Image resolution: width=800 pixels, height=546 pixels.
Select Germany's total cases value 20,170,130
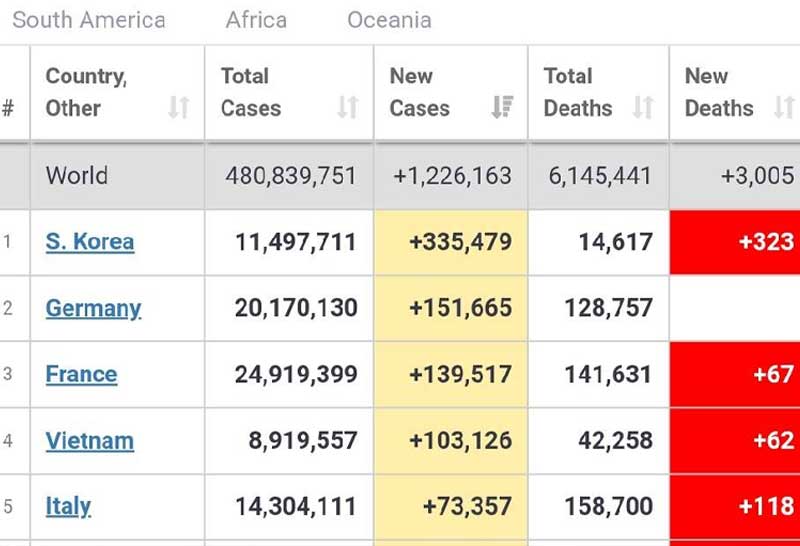(296, 308)
